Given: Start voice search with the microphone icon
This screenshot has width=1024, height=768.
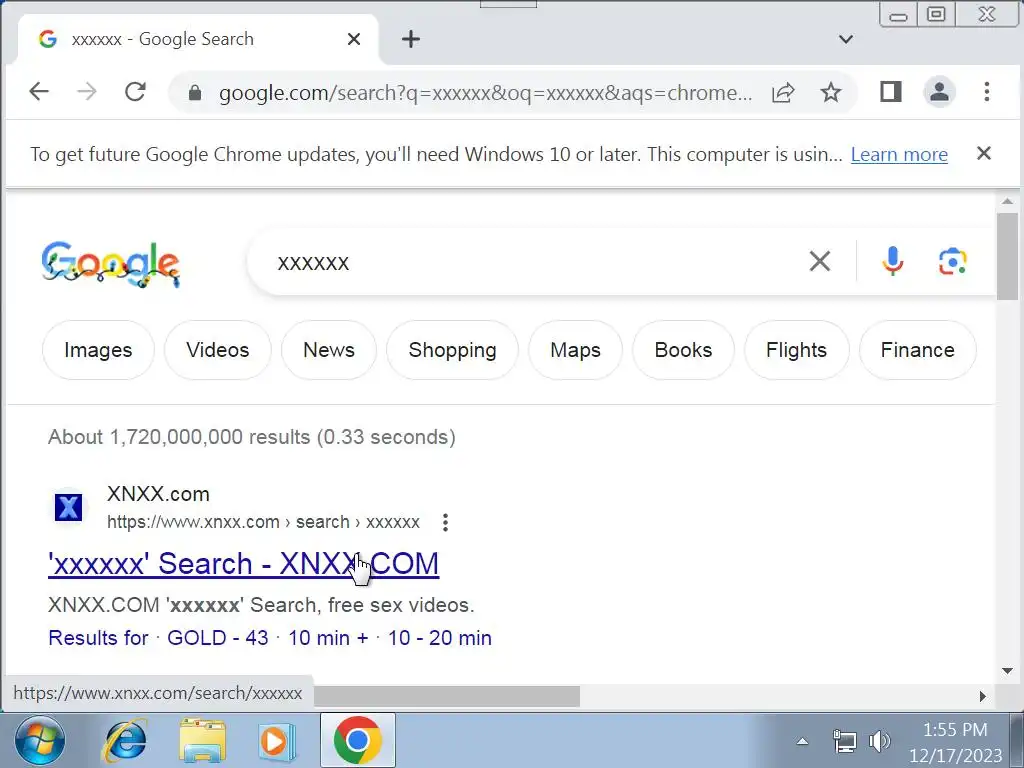Looking at the screenshot, I should pos(893,262).
